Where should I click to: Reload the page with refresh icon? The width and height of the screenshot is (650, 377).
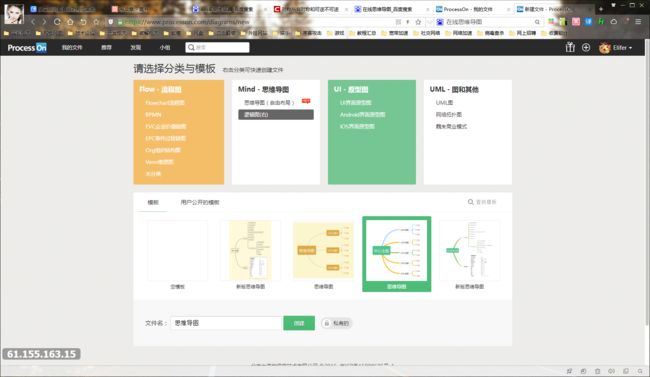57,22
